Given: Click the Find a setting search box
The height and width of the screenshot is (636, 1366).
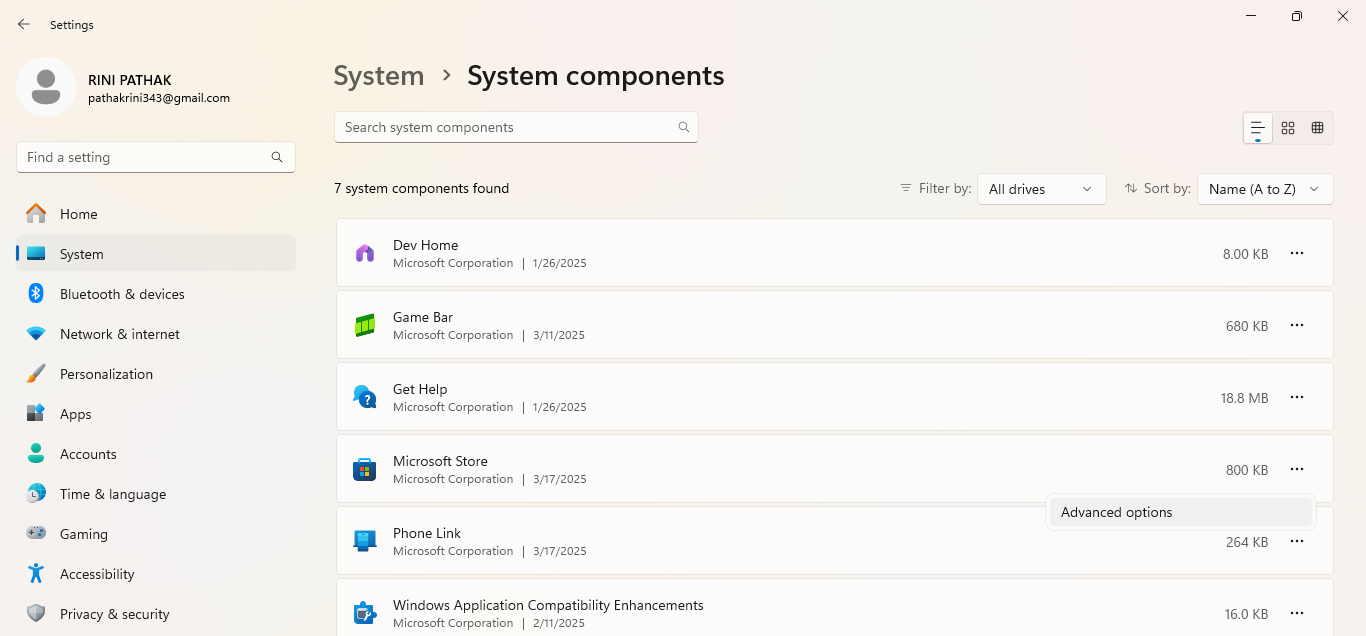Looking at the screenshot, I should point(145,157).
